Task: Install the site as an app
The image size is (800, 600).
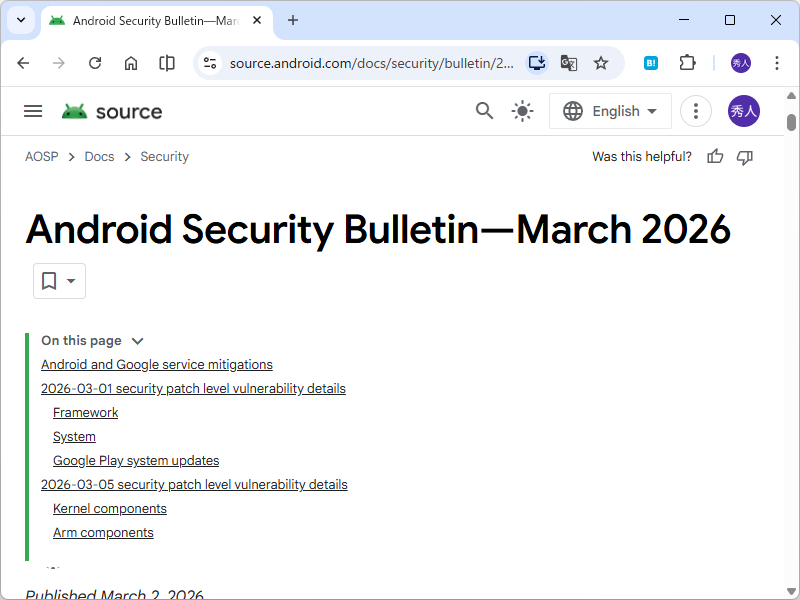Action: pos(536,62)
